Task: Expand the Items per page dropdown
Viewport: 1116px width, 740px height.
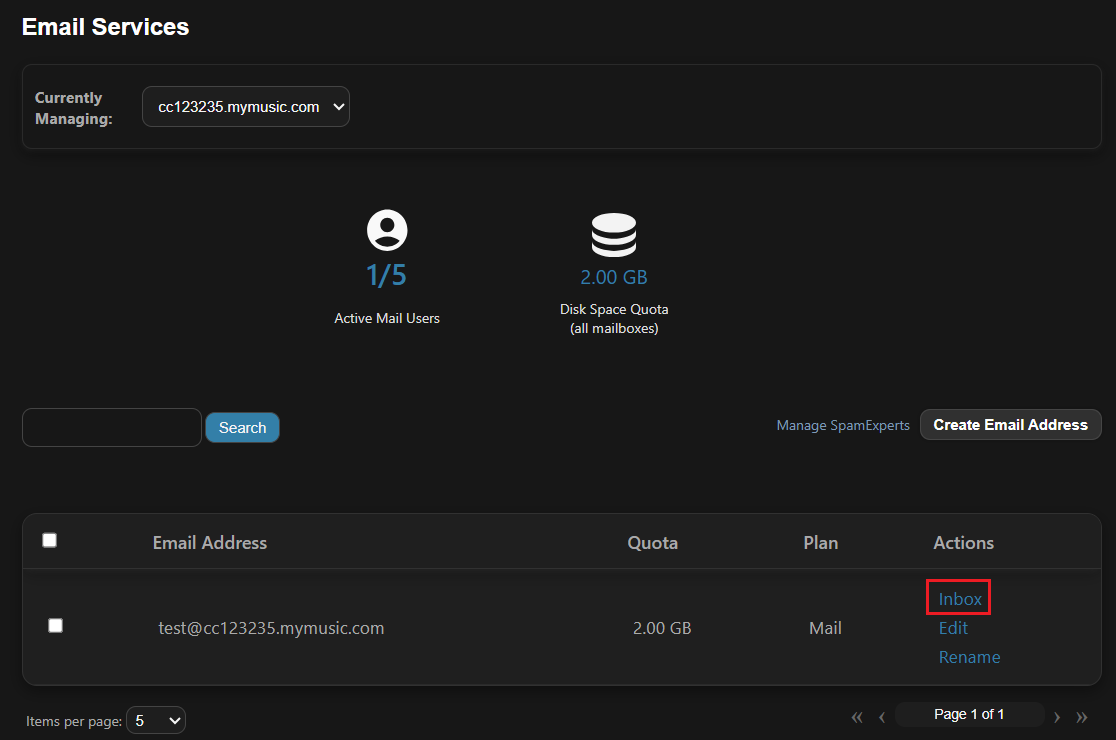Action: tap(156, 720)
